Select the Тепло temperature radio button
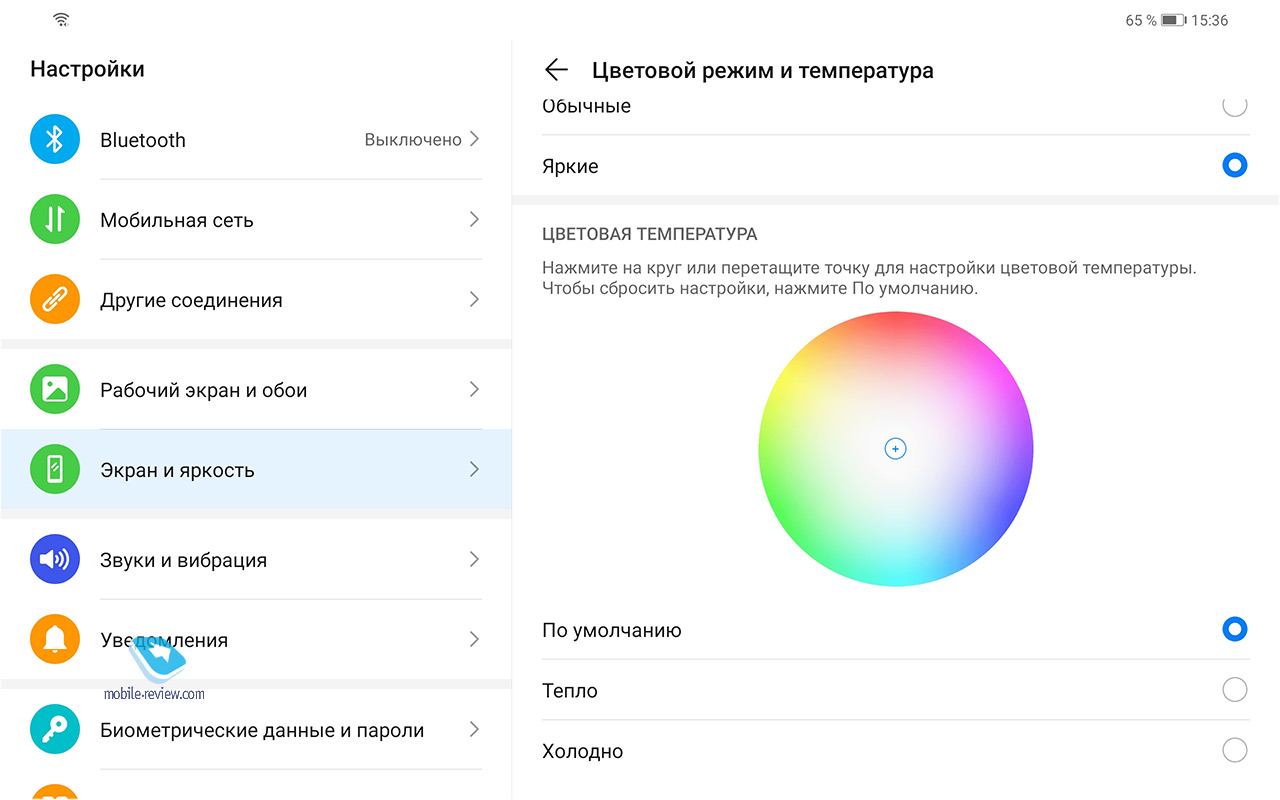 (x=1235, y=690)
